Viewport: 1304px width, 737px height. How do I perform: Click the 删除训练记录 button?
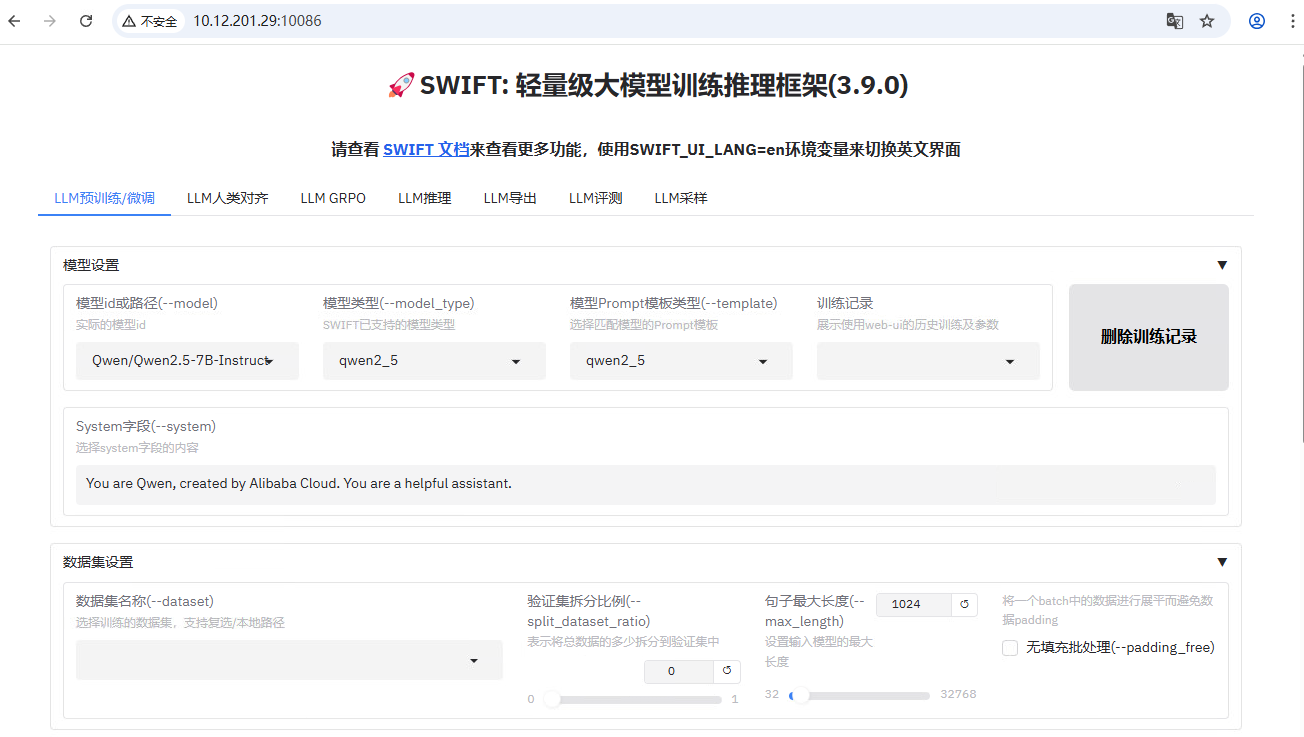(1148, 337)
